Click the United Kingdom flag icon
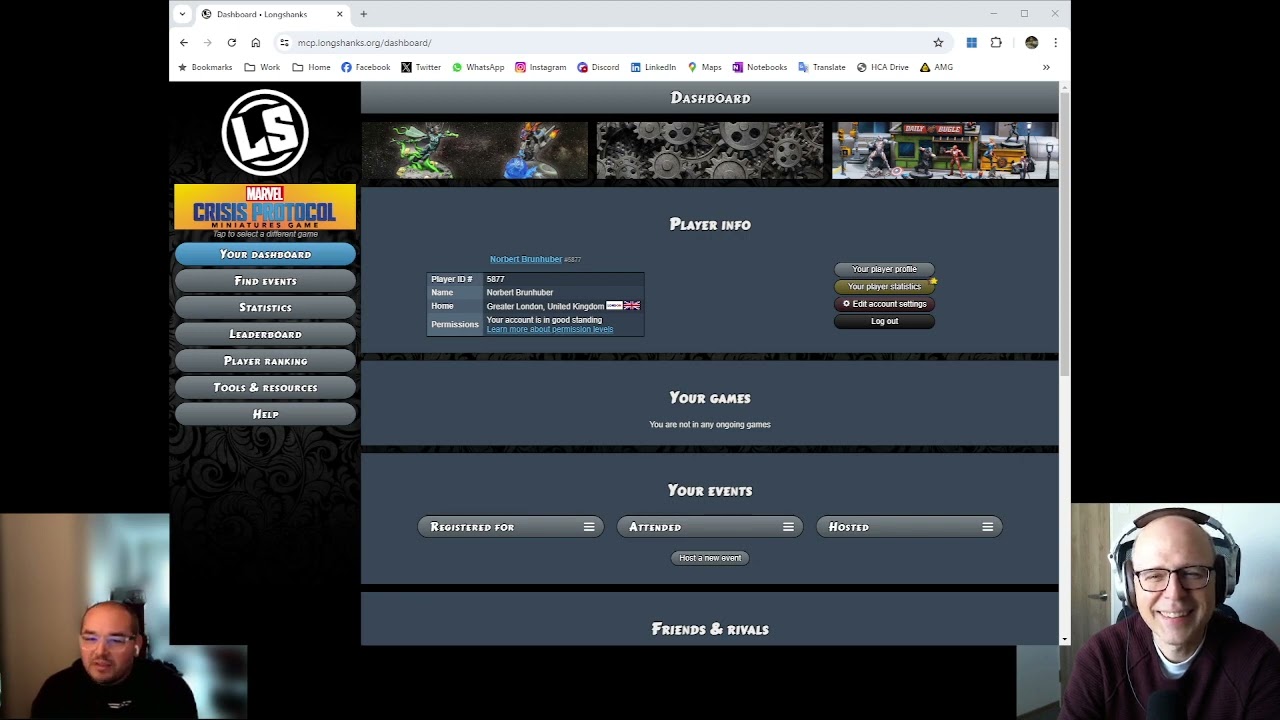Screen dimensions: 1280x720 [x=632, y=306]
